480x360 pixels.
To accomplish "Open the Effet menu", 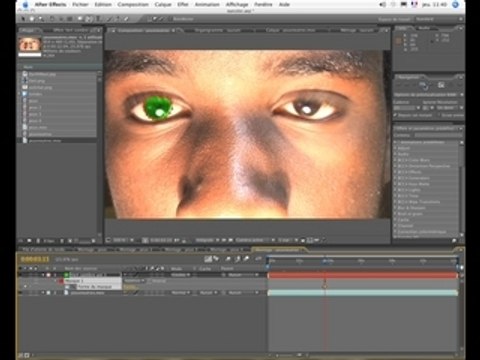I will [x=183, y=5].
